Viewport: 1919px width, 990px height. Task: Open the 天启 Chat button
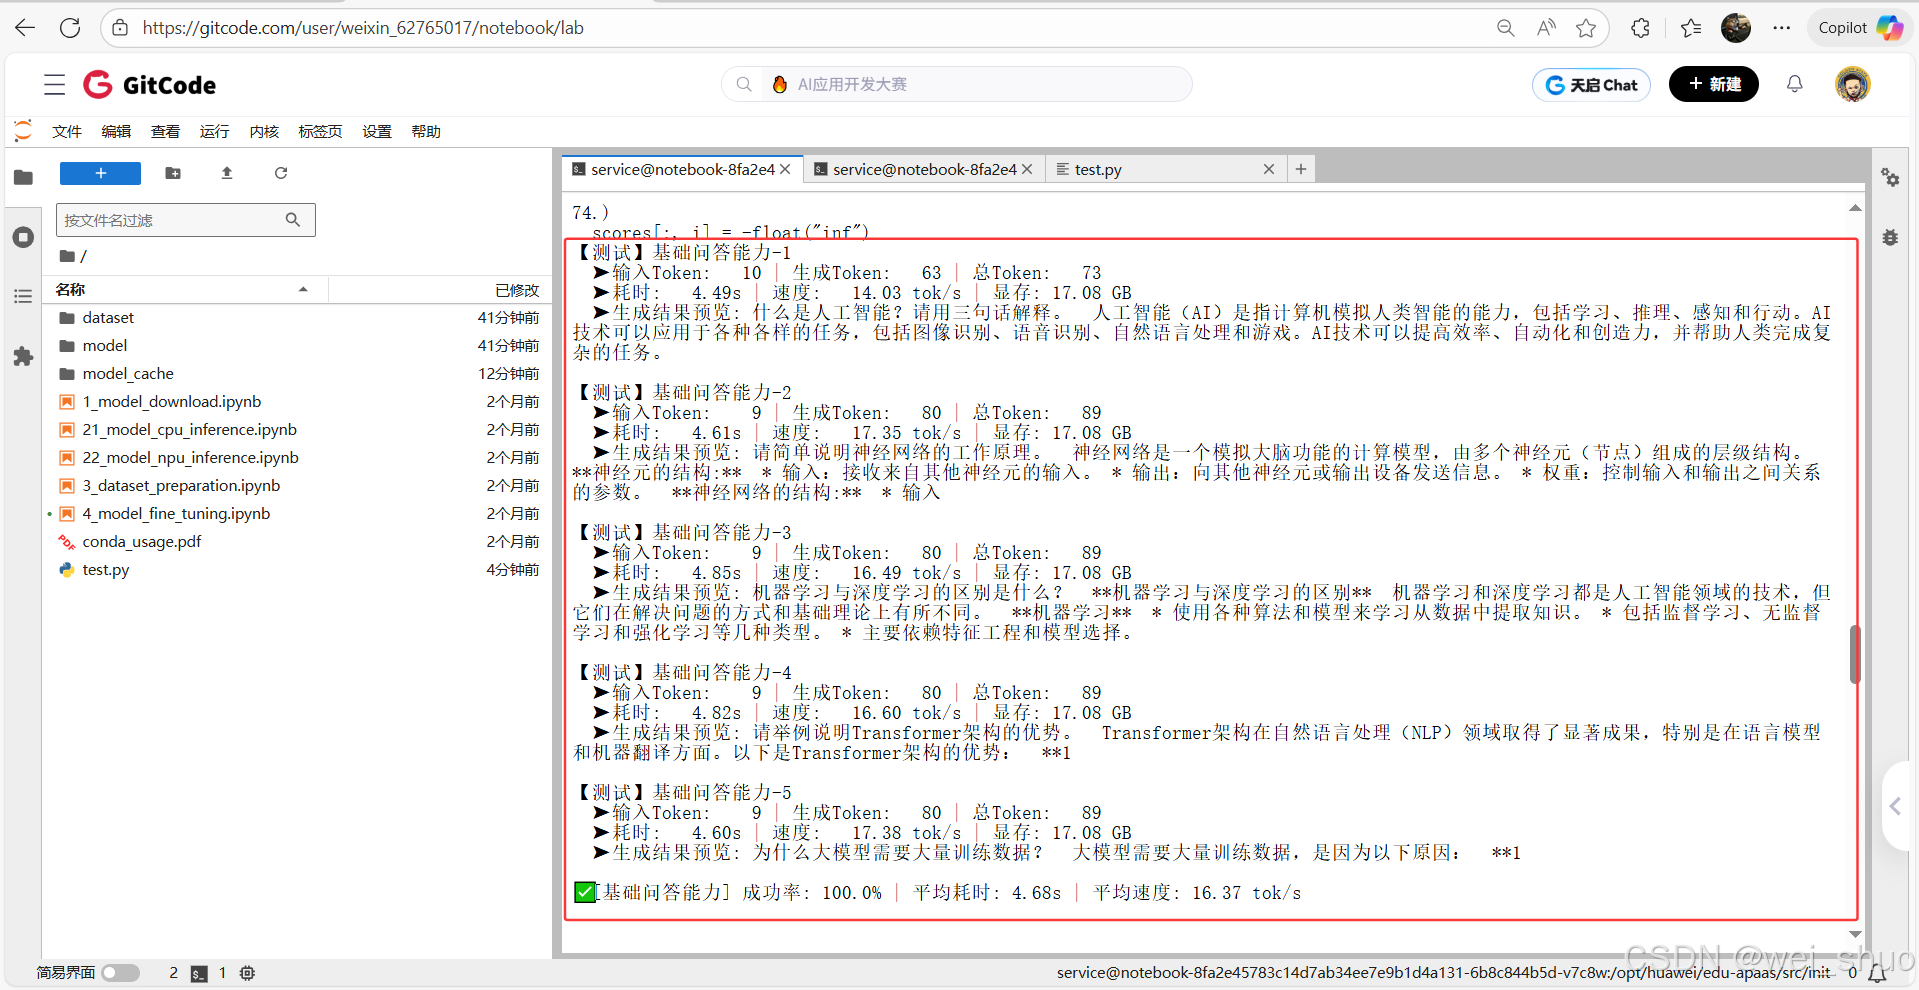[x=1591, y=85]
